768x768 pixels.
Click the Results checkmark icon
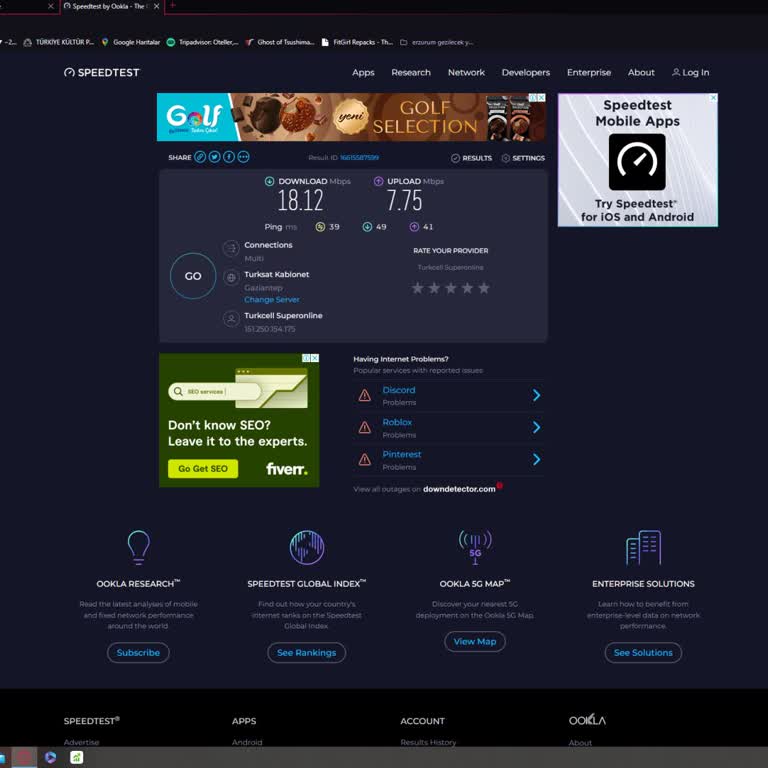pyautogui.click(x=456, y=158)
